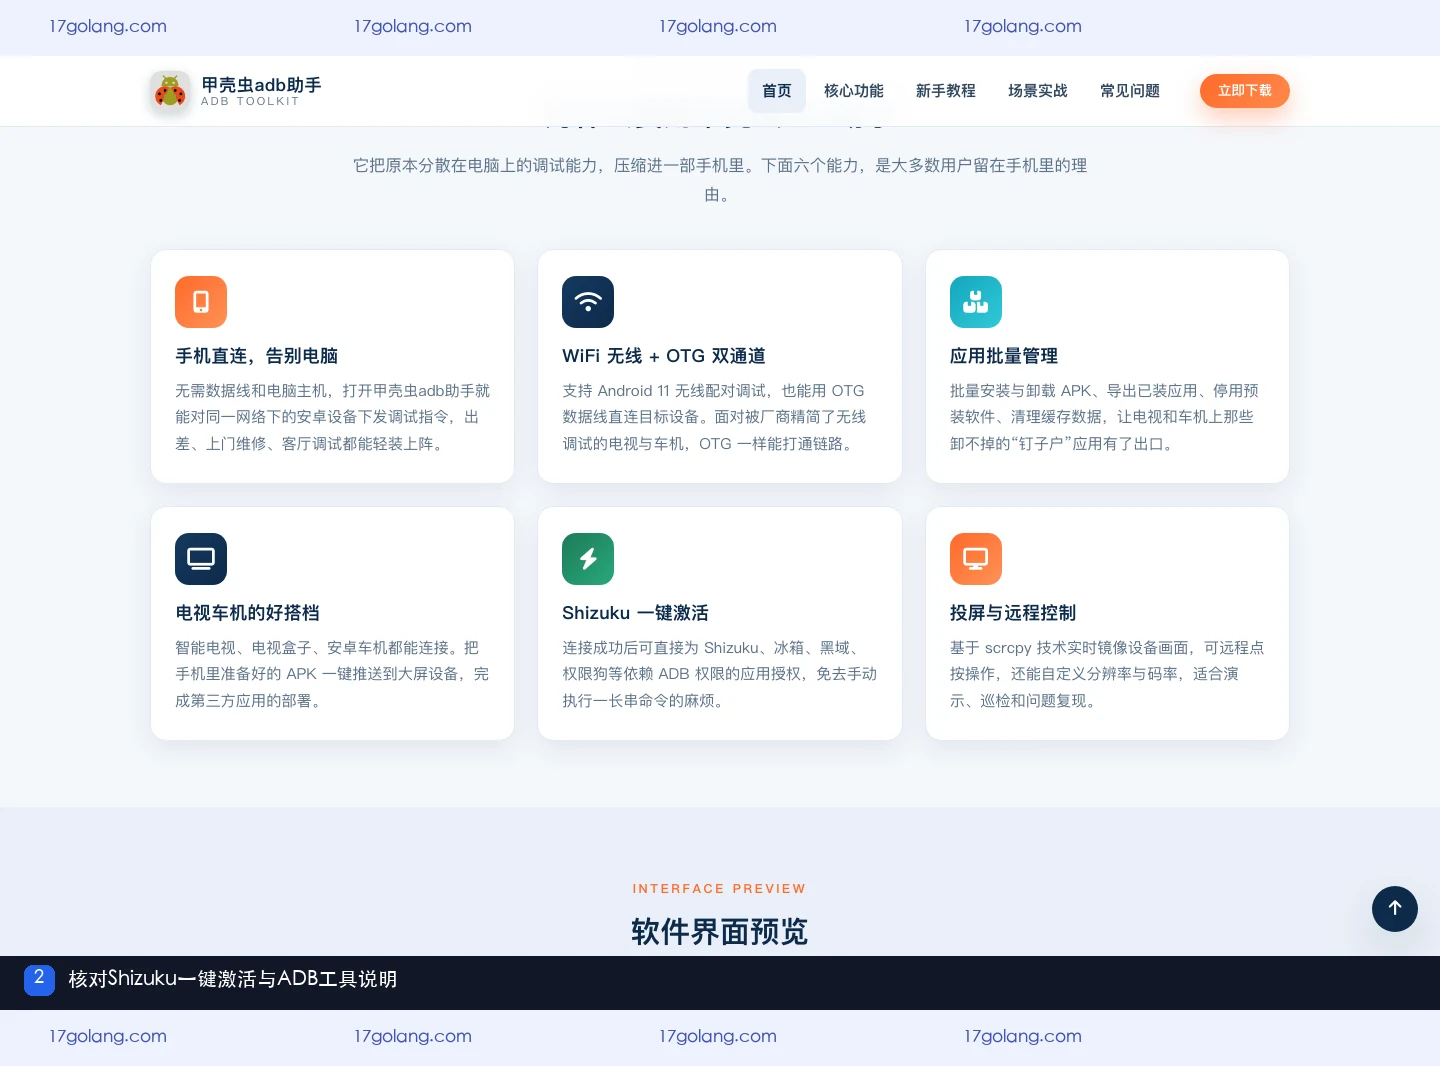Click the orange monitor screen-cast icon
Screen dimensions: 1440x1066
[x=976, y=559]
